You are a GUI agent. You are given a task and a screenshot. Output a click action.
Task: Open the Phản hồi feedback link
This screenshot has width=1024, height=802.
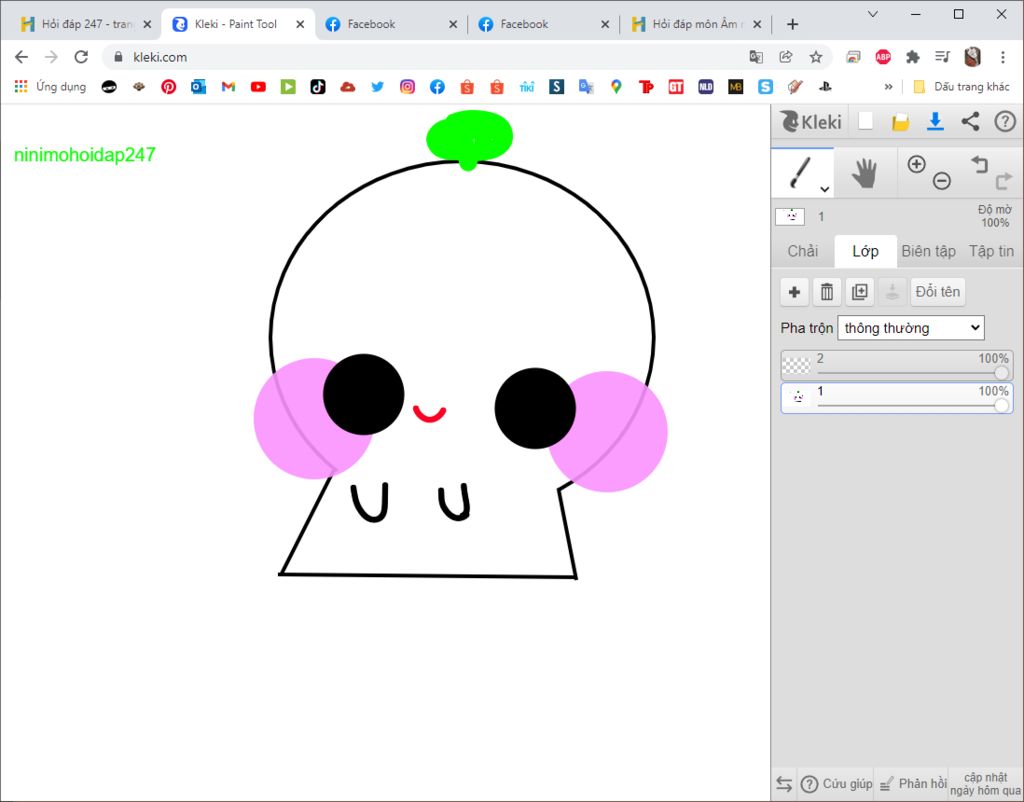(x=912, y=784)
